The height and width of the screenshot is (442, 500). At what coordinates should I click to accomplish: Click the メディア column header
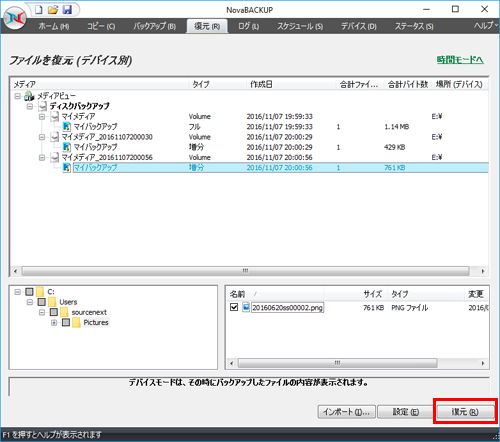click(99, 84)
